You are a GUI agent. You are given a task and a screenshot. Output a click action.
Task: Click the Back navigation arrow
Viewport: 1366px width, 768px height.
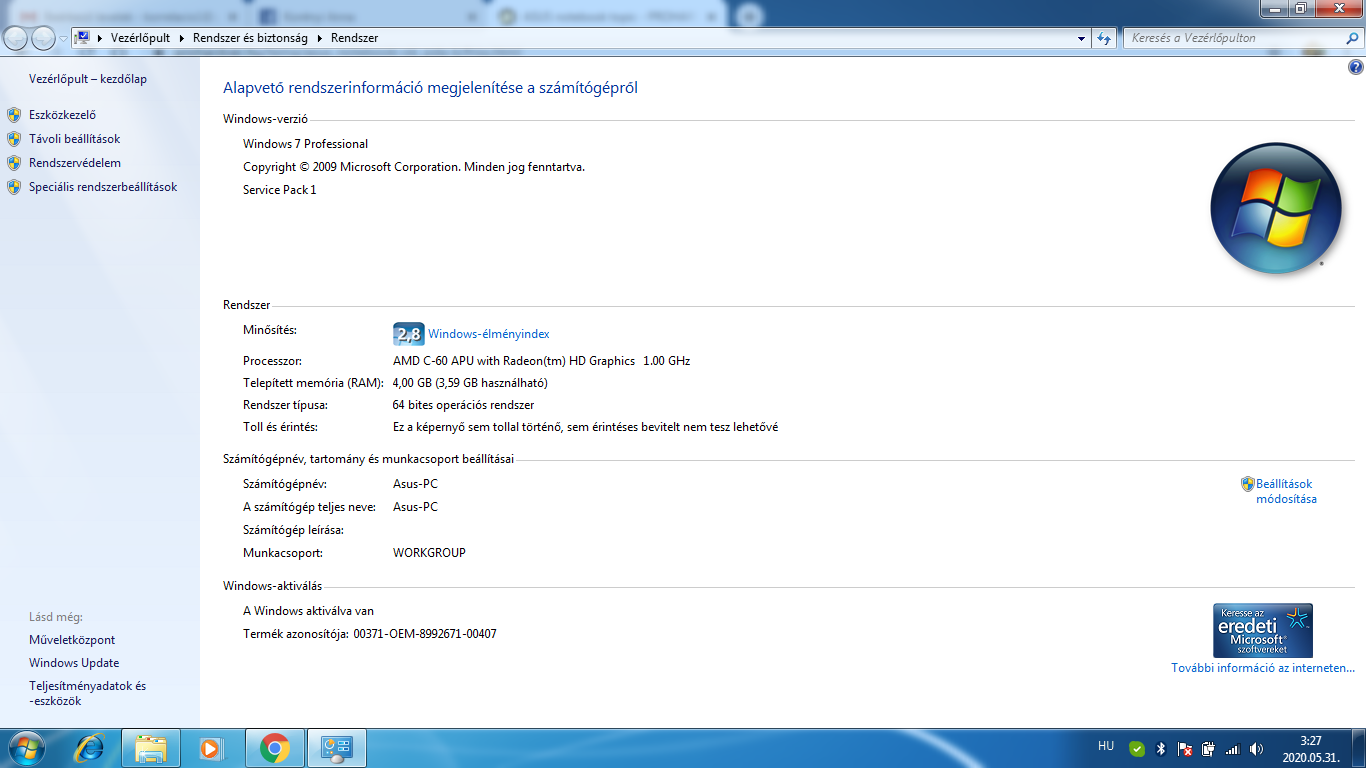[16, 38]
